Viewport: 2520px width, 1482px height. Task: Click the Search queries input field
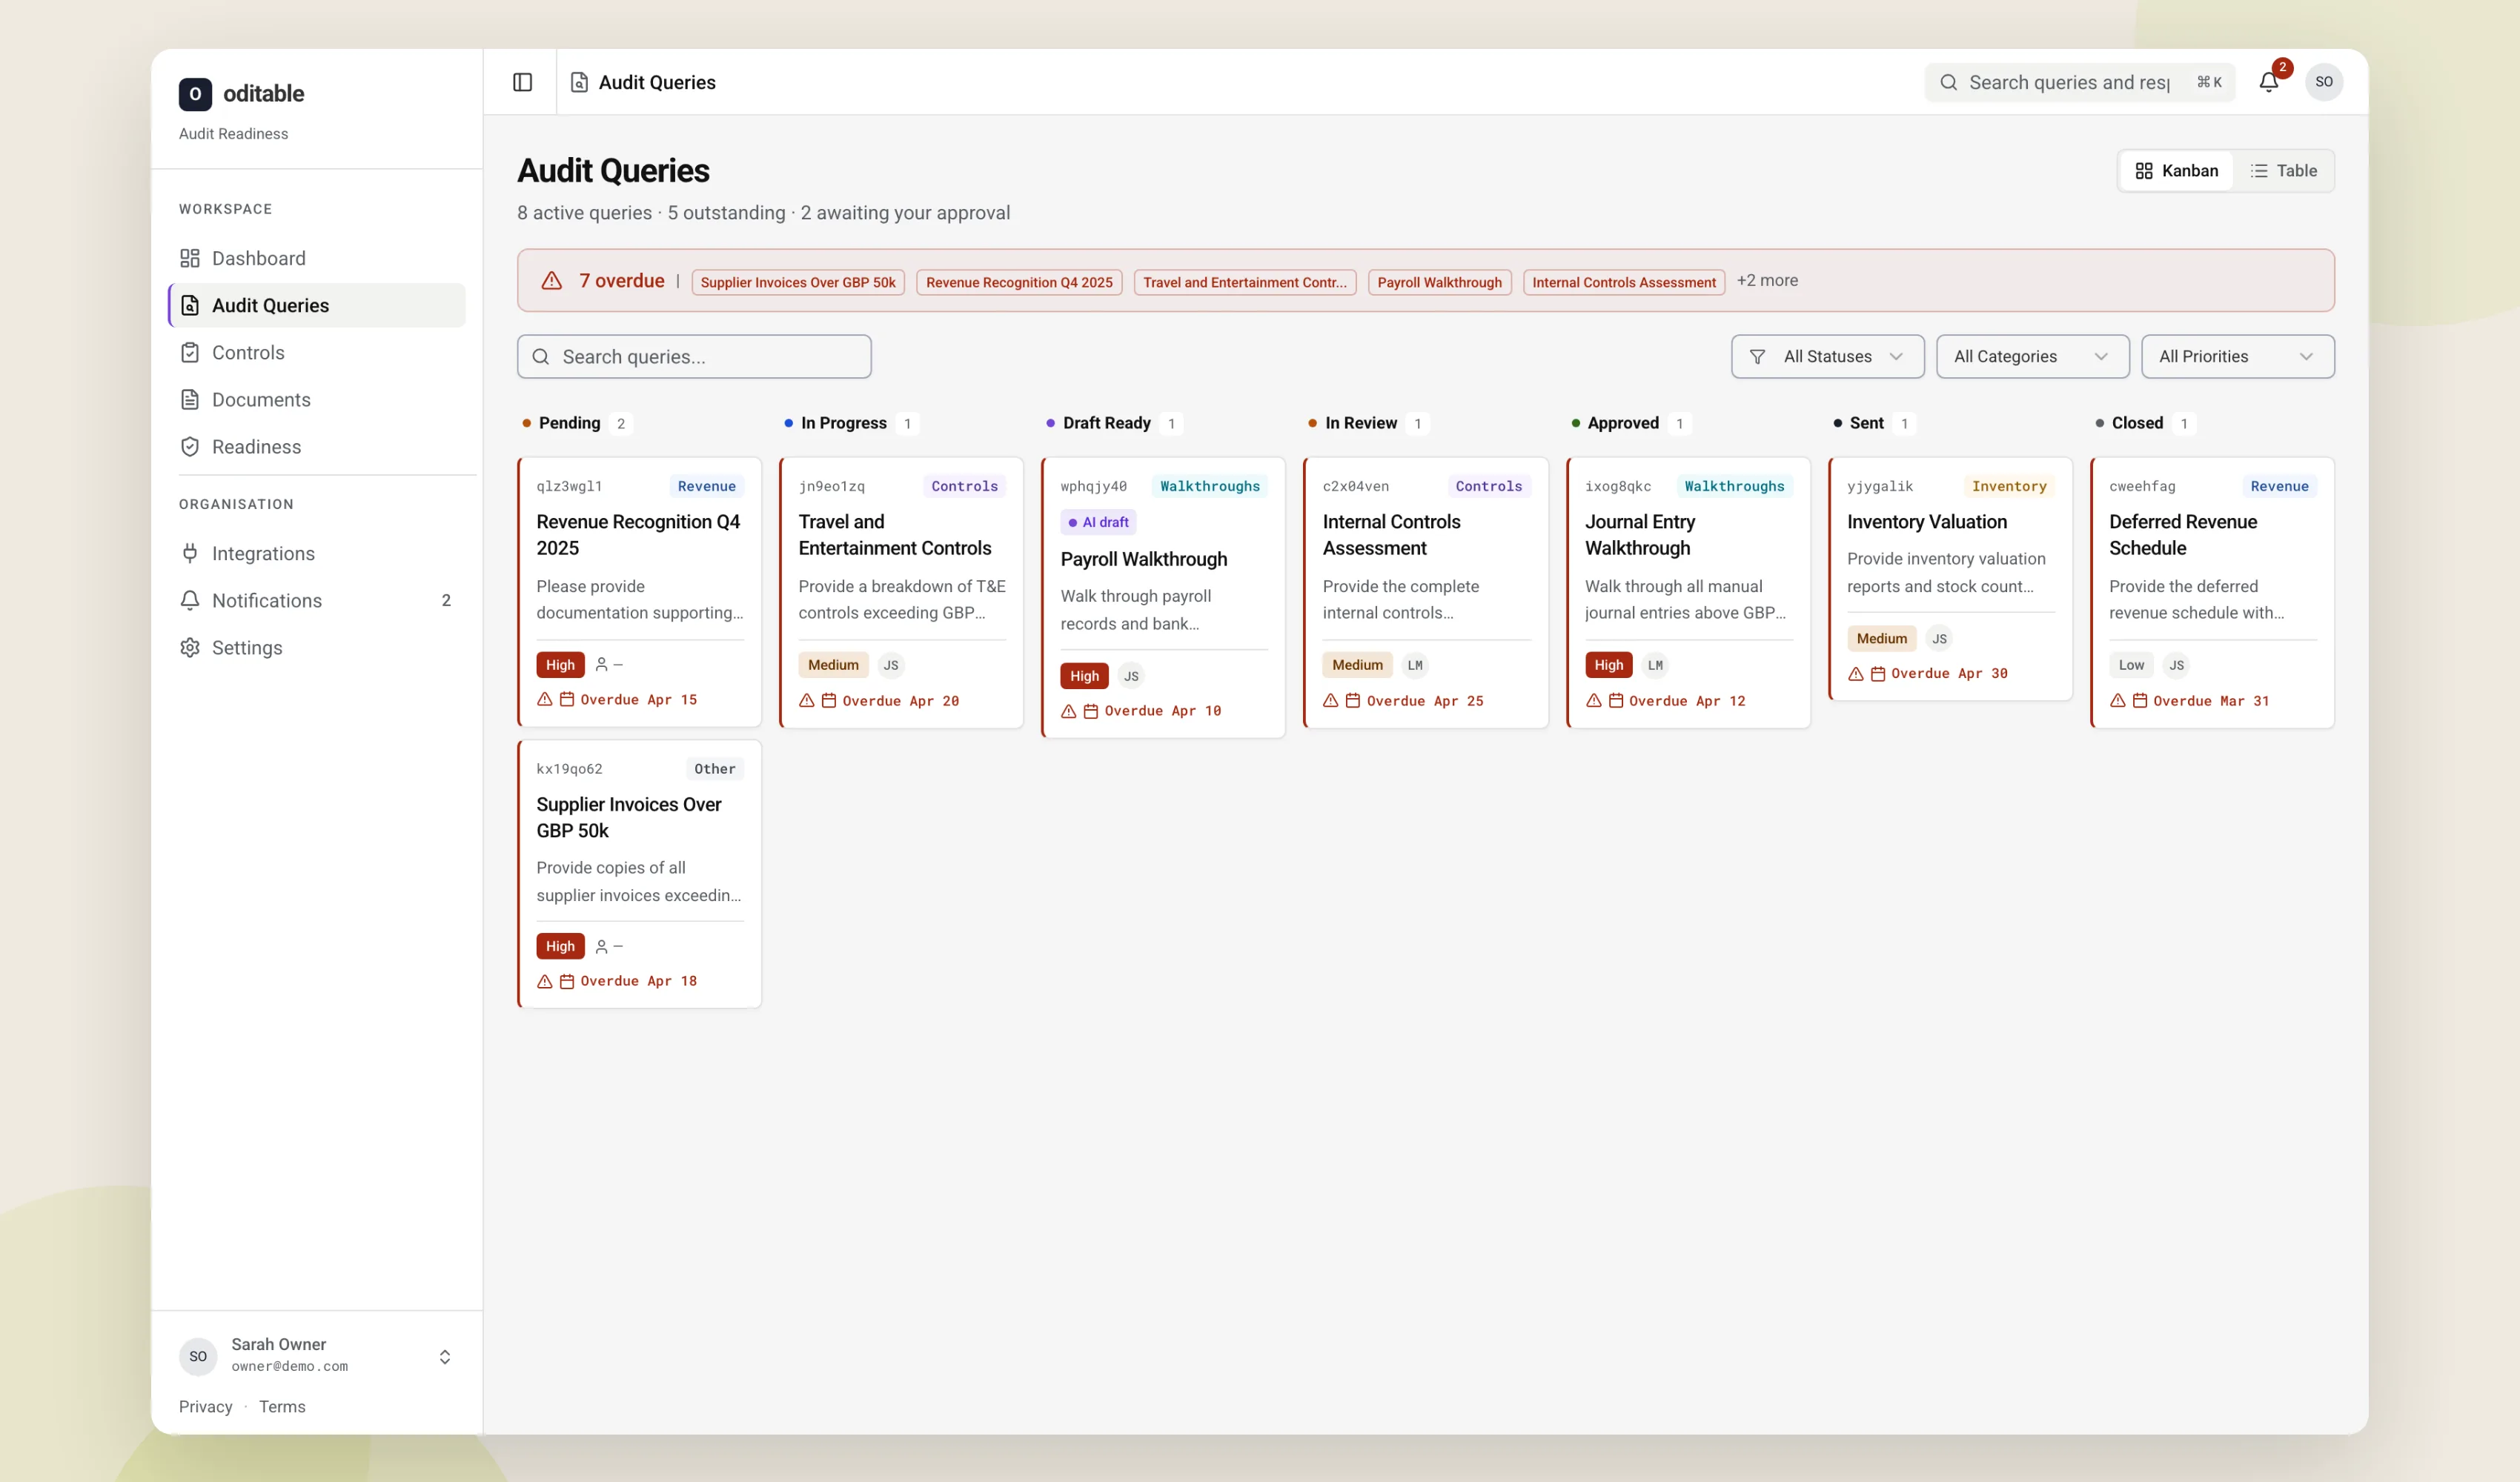click(694, 356)
